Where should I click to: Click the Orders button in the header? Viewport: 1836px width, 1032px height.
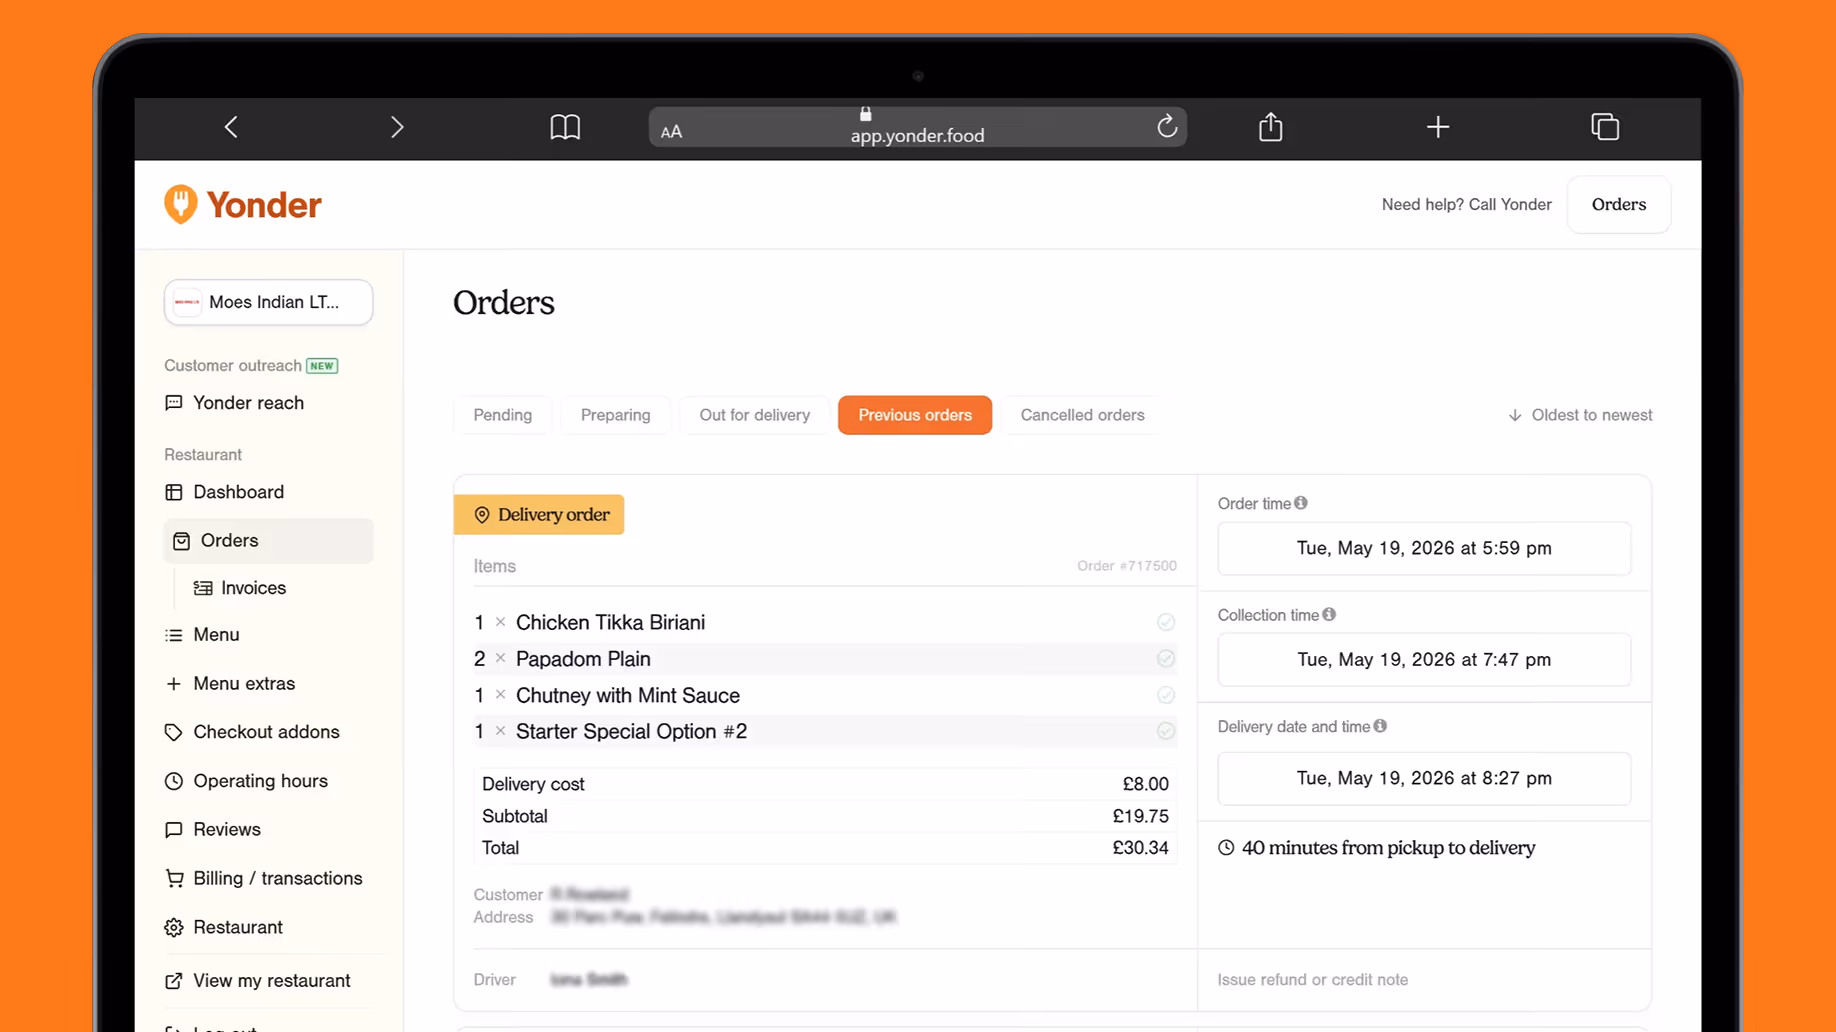point(1618,204)
